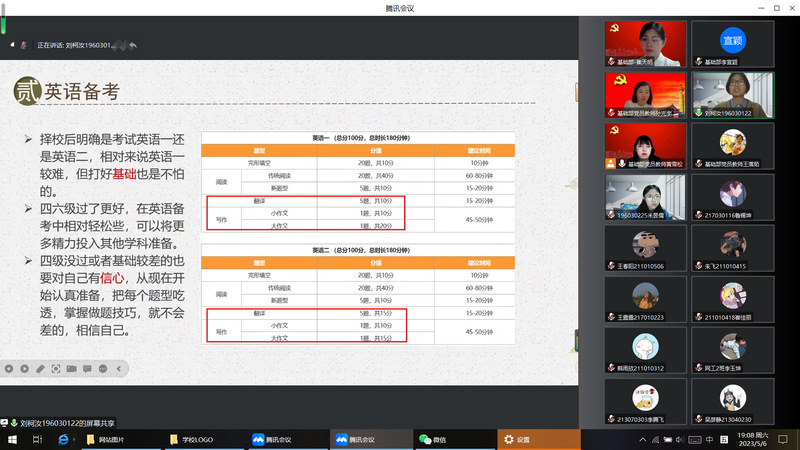Click the focus frame icon in slideshow toolbar
Screen dimensions: 800x450
pyautogui.click(x=54, y=368)
